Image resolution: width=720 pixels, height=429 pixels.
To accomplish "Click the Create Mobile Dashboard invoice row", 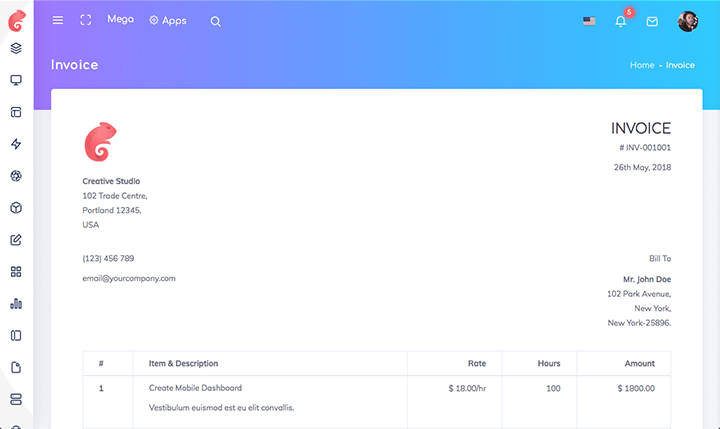I will coord(196,388).
